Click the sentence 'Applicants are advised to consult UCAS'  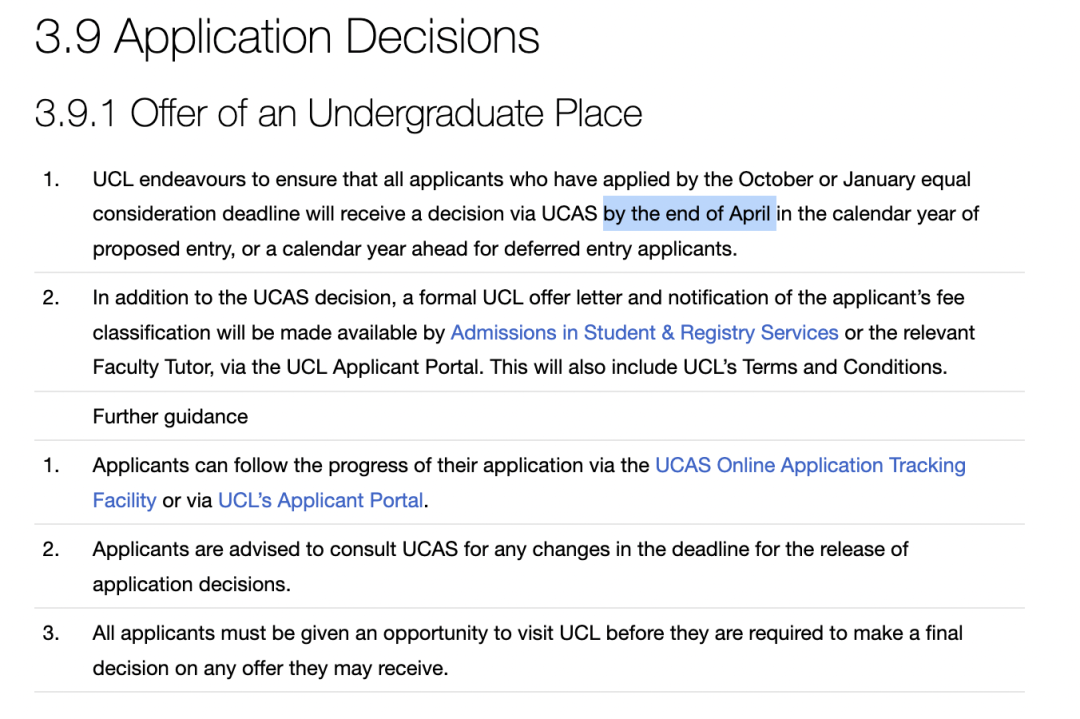(501, 567)
